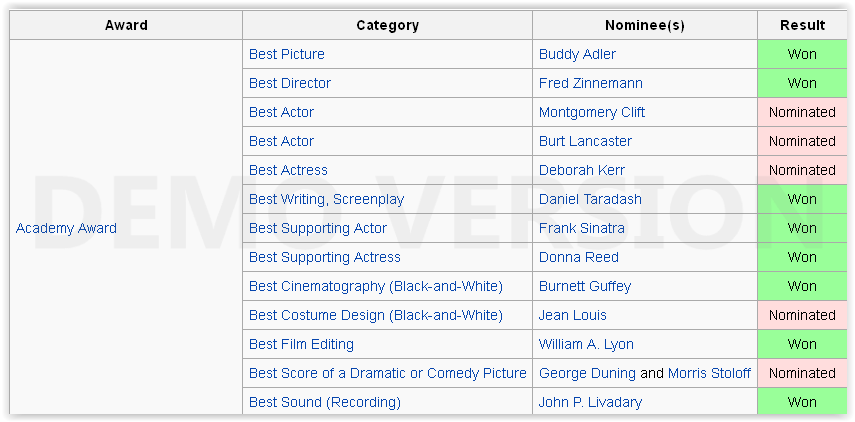Open Best Writing, Screenplay link

326,199
